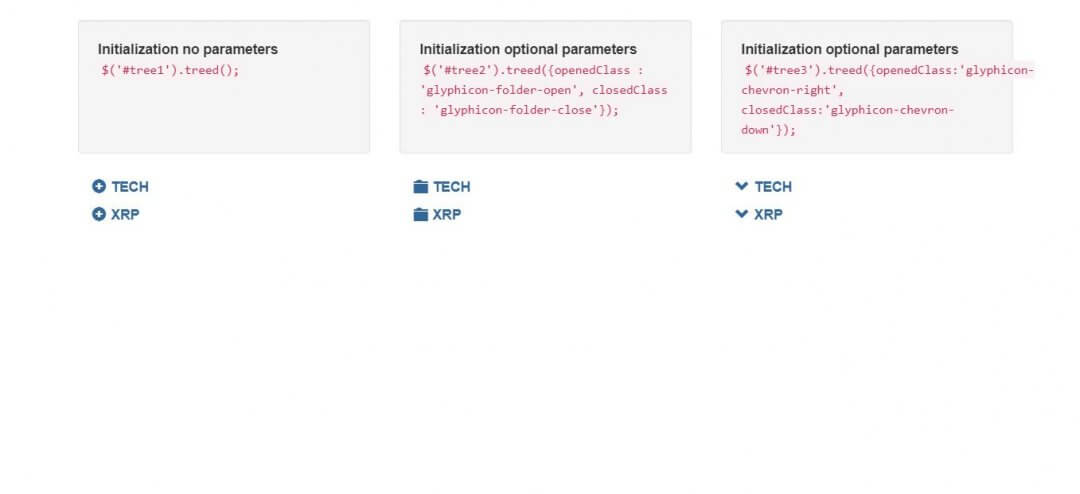Select the TECH label with plus-circle icon
Image resolution: width=1080 pixels, height=494 pixels.
pos(129,187)
